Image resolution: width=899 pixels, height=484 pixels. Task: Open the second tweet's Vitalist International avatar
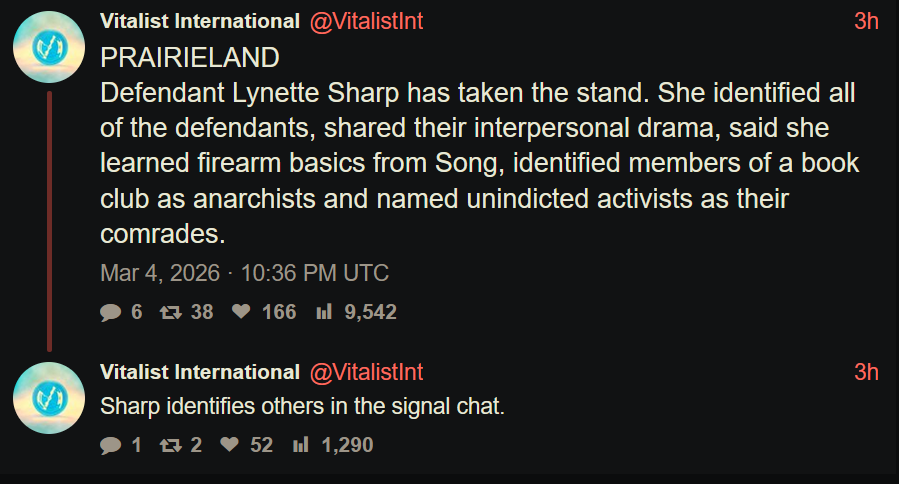pyautogui.click(x=48, y=398)
